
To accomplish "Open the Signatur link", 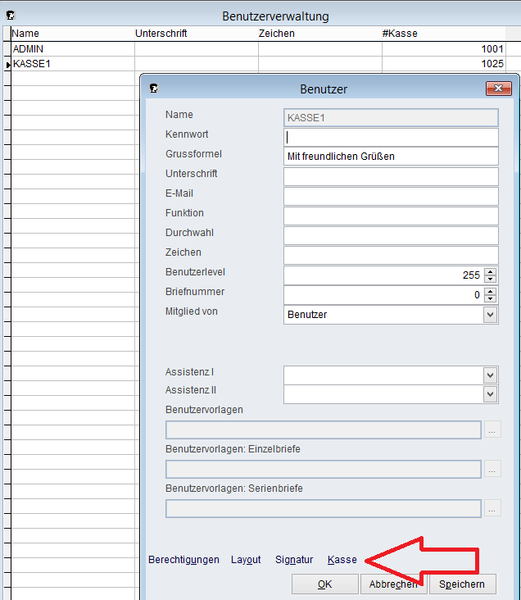I will [x=294, y=560].
